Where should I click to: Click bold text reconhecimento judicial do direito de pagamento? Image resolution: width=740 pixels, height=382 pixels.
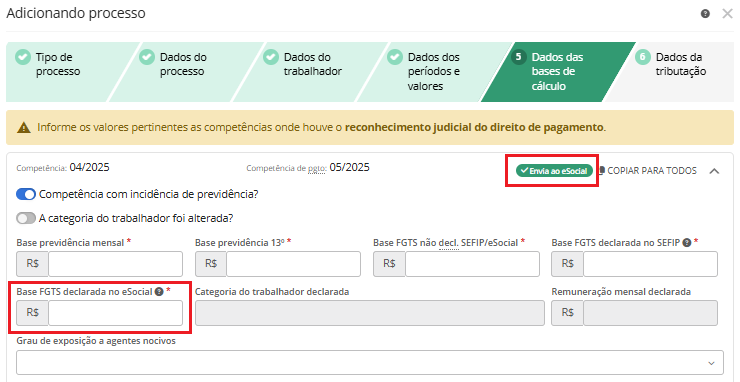(474, 127)
